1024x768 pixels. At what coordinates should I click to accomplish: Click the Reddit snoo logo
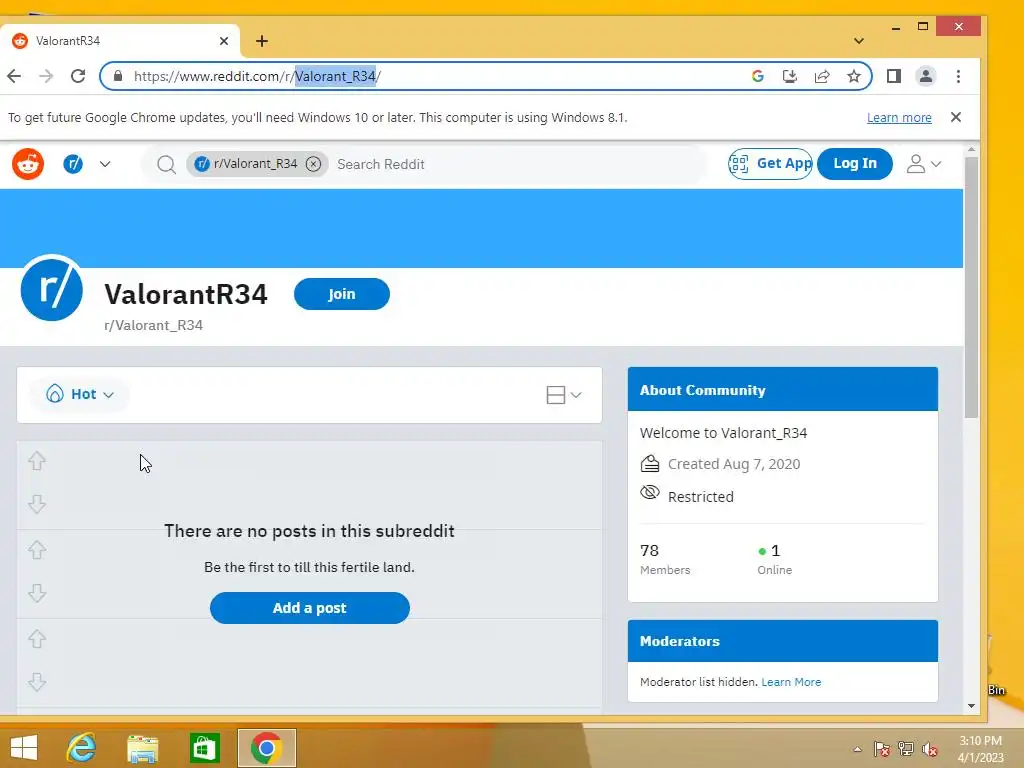click(28, 164)
